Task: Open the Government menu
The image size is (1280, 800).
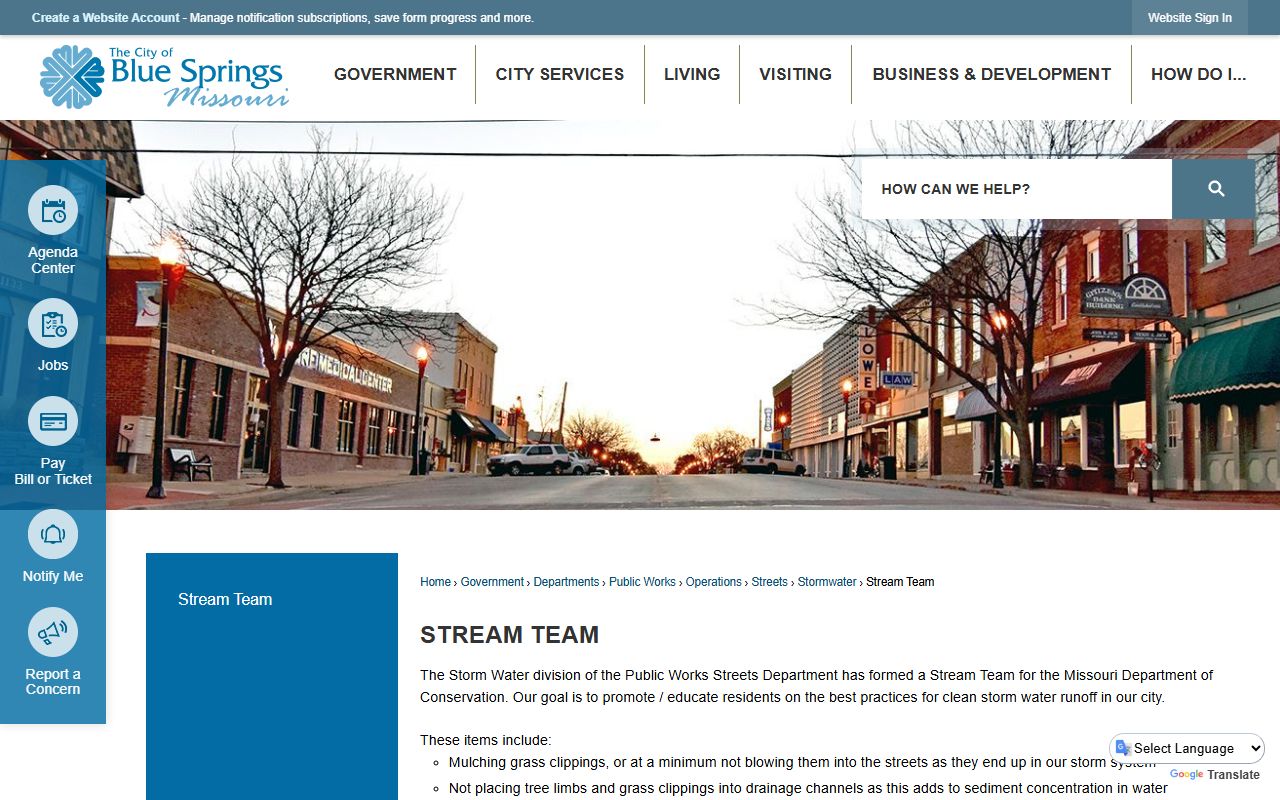Action: [395, 74]
